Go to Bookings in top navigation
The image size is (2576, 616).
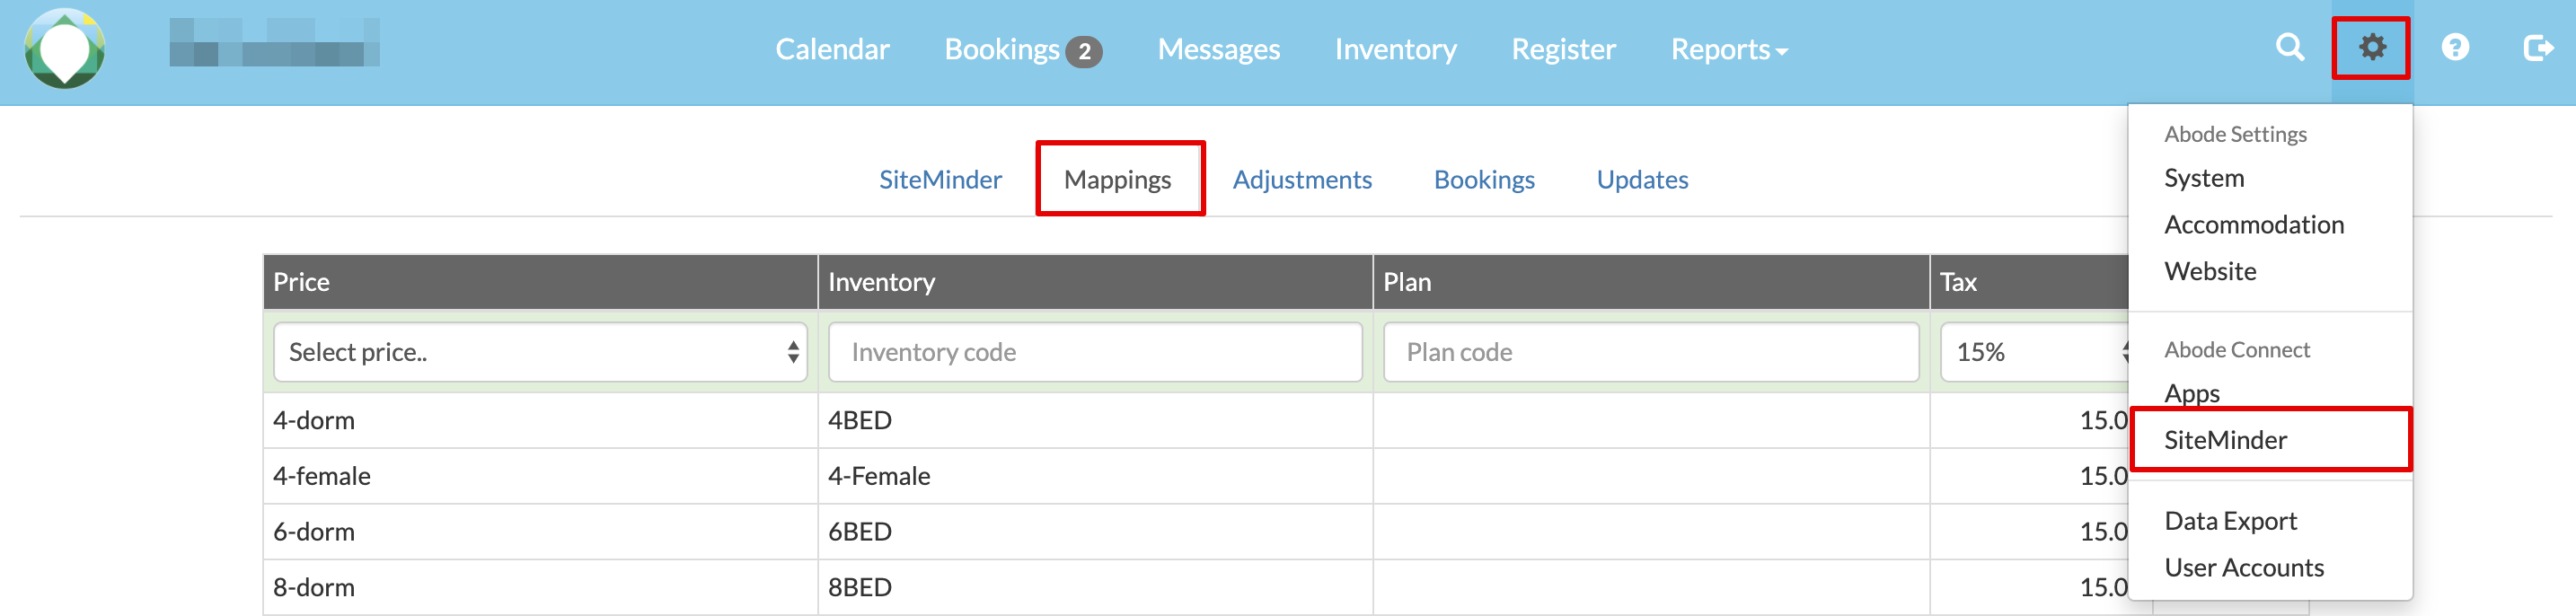[x=1002, y=49]
